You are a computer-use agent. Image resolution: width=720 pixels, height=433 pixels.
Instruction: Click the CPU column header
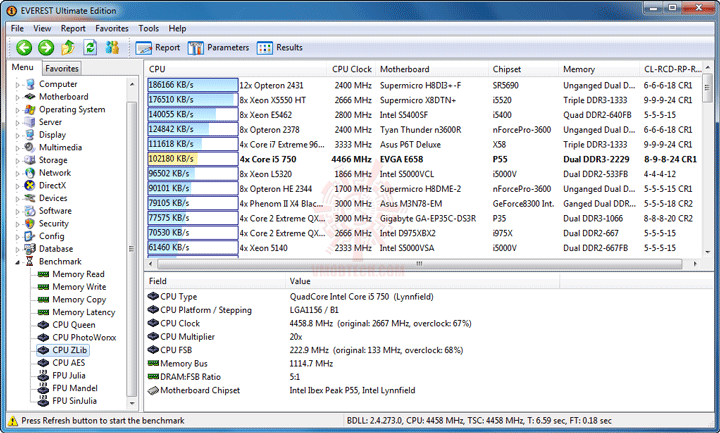(236, 69)
